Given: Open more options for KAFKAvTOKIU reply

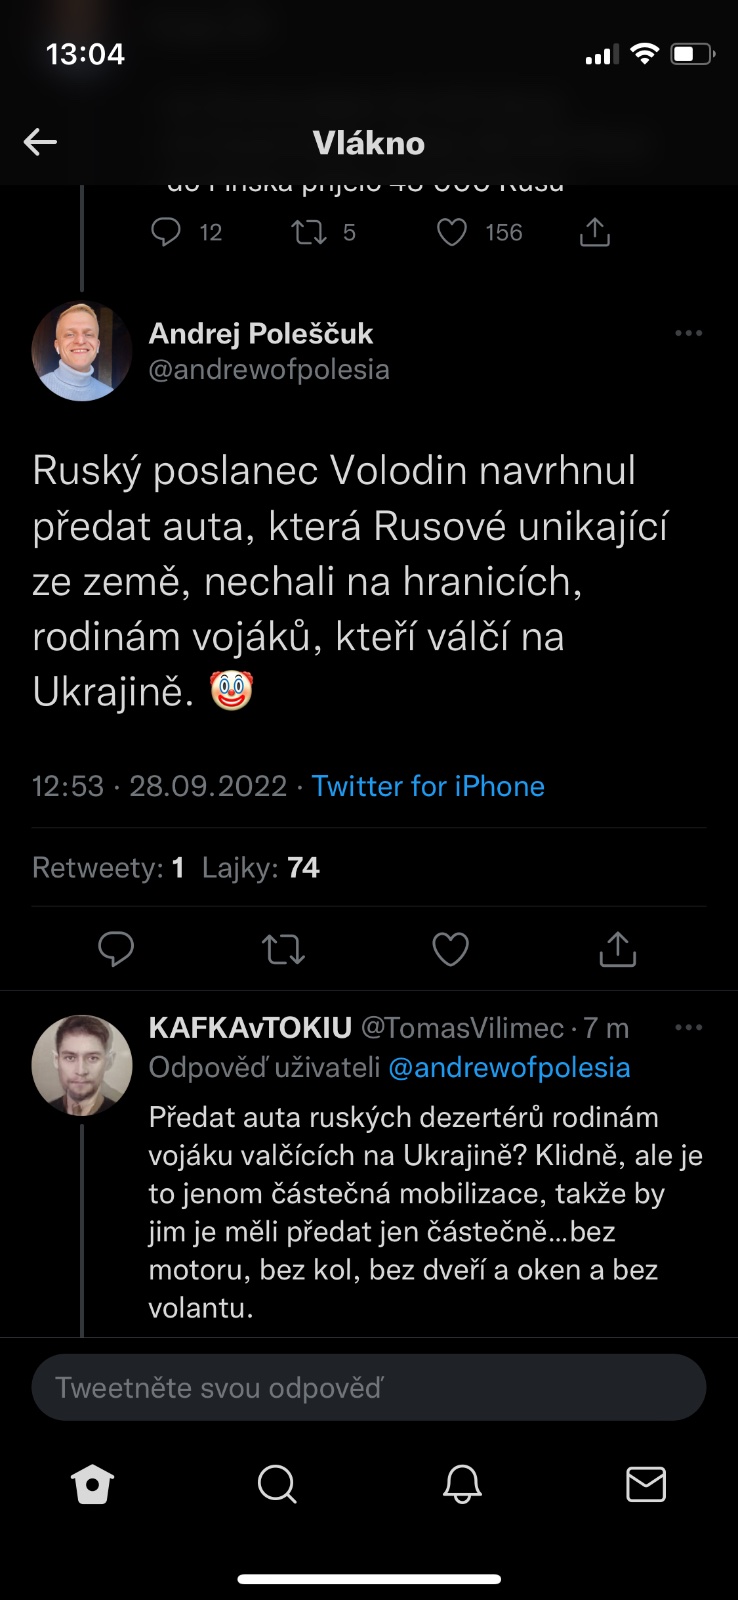Looking at the screenshot, I should (x=689, y=1027).
